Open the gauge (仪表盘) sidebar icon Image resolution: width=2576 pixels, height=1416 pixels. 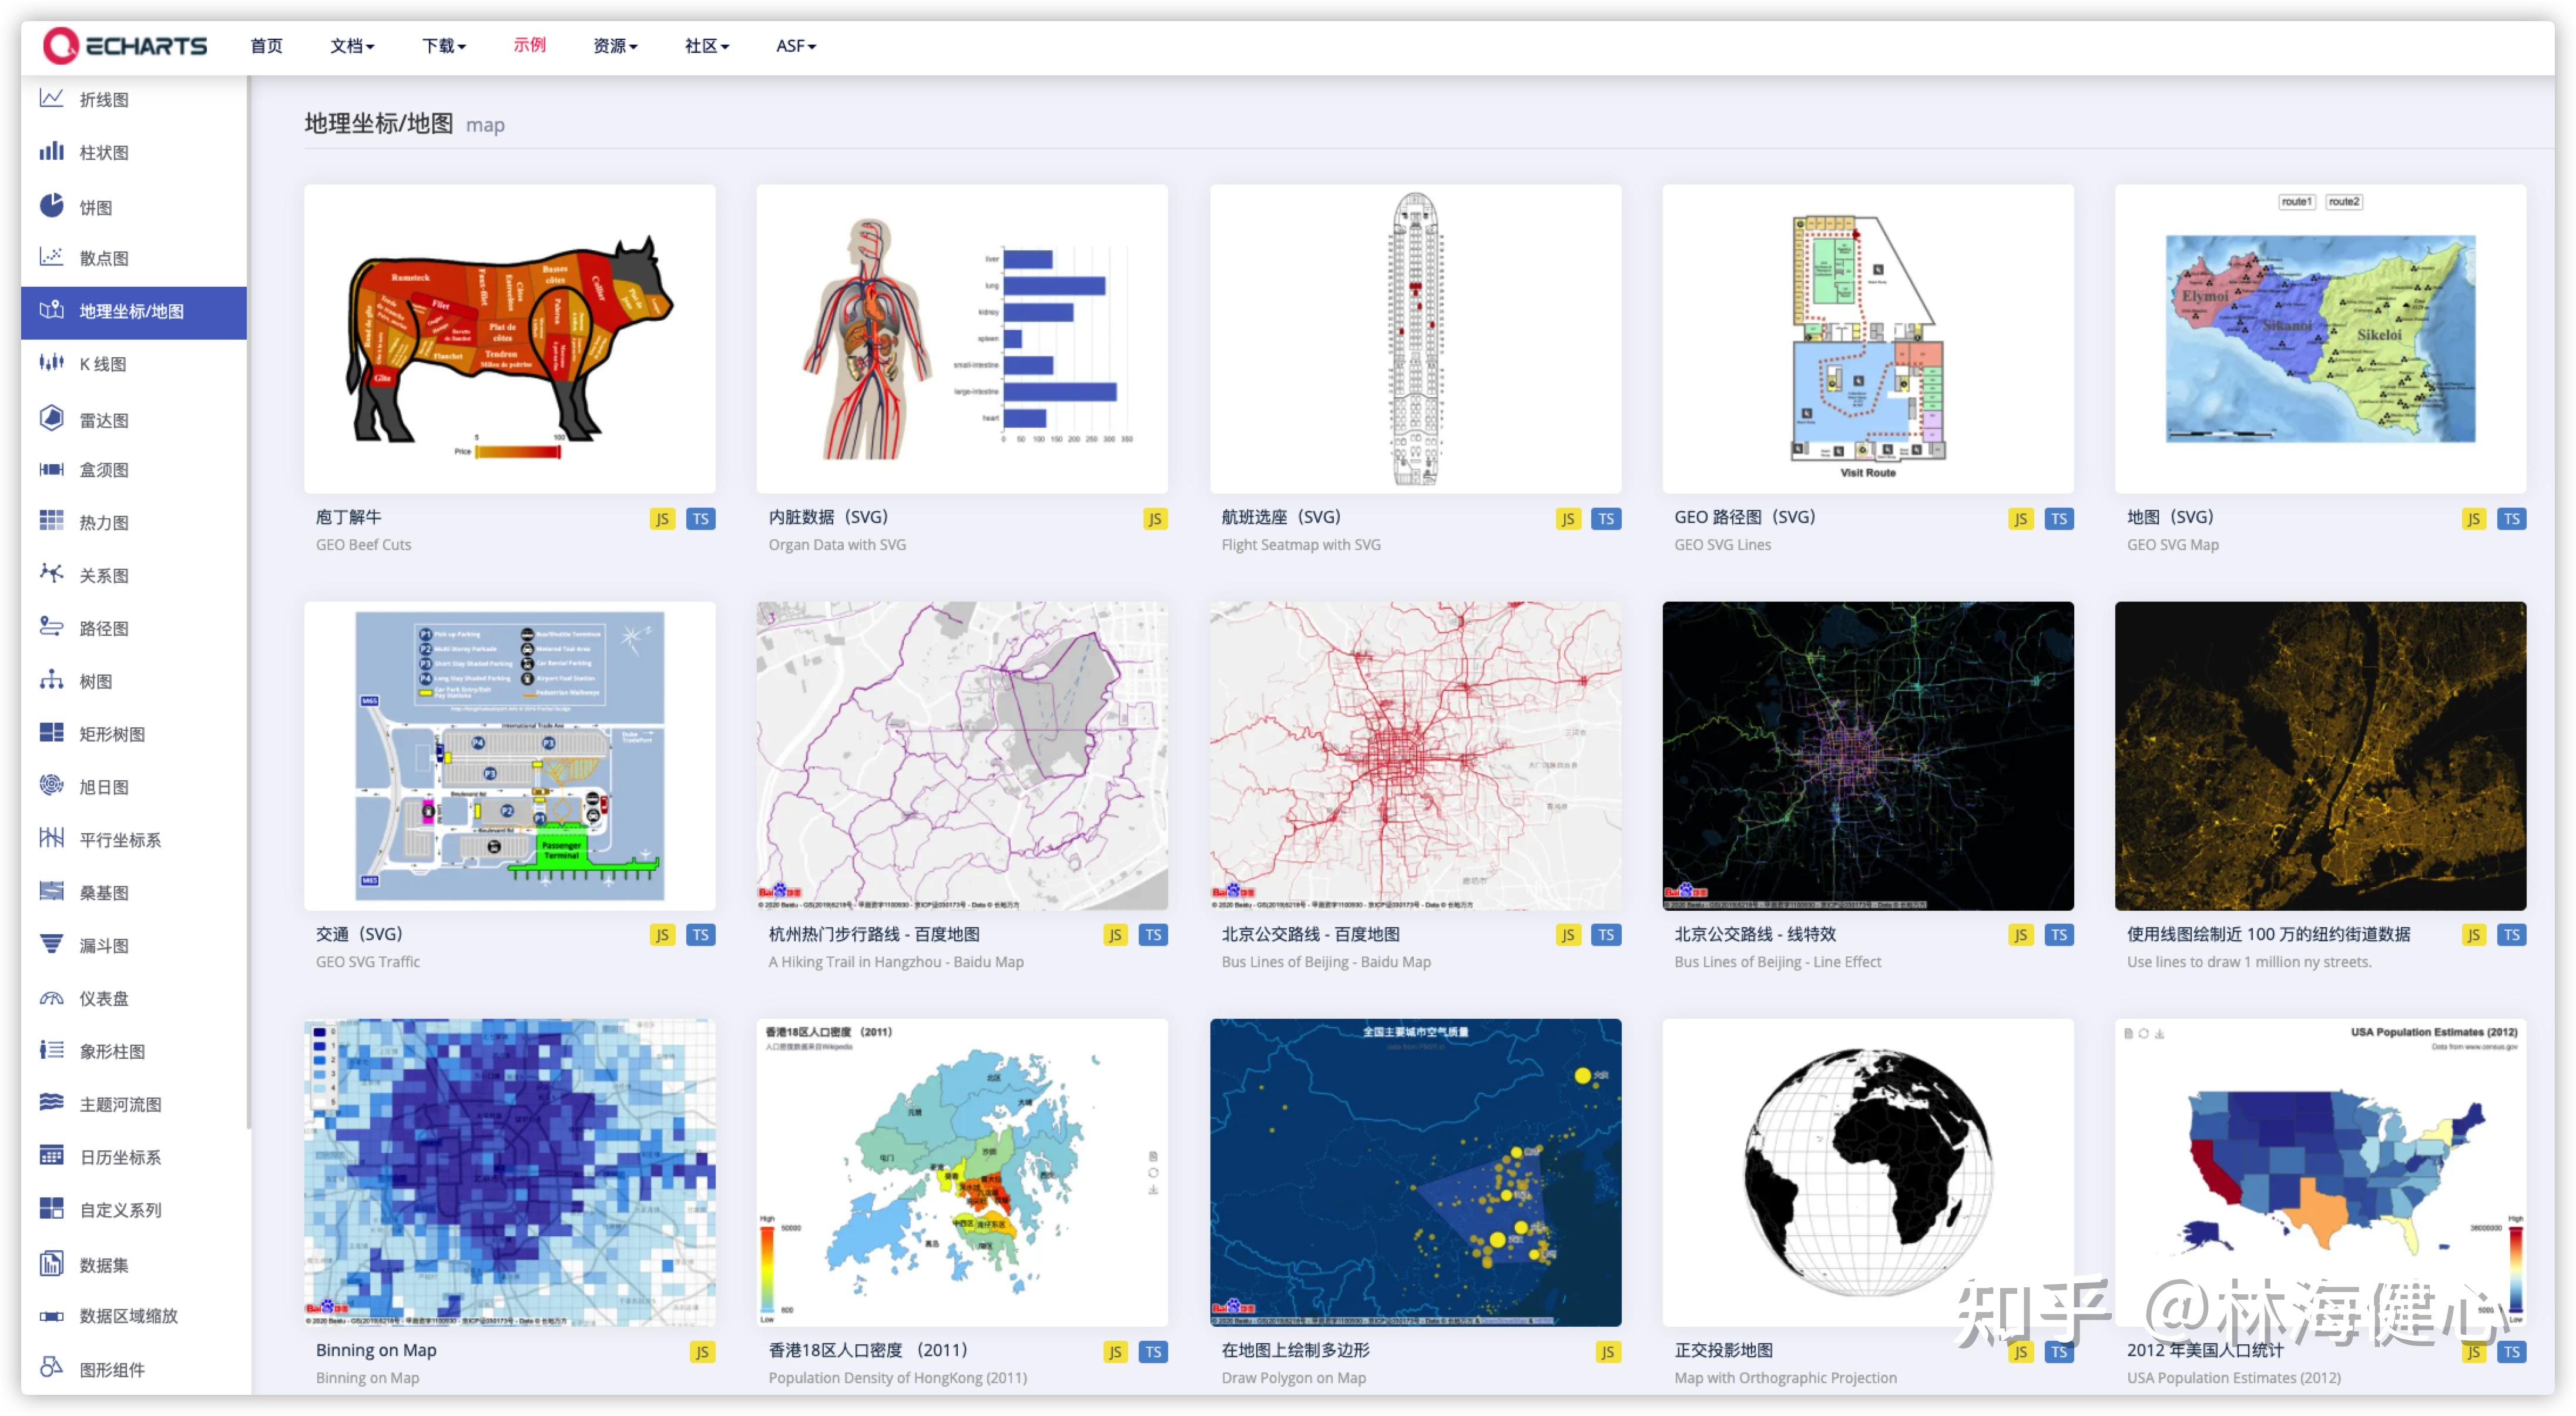[x=52, y=997]
